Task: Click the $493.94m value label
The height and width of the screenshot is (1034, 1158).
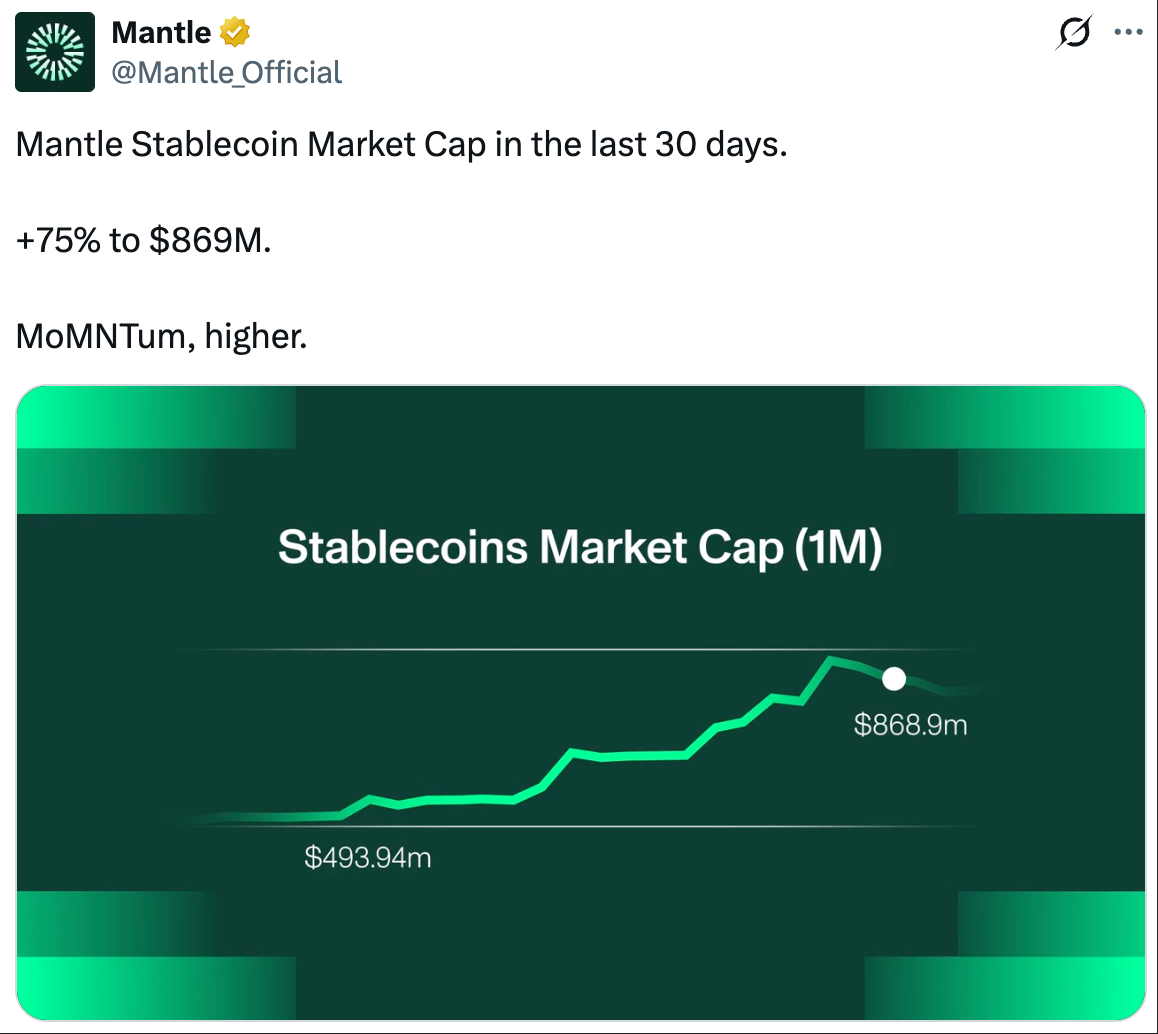Action: (368, 857)
